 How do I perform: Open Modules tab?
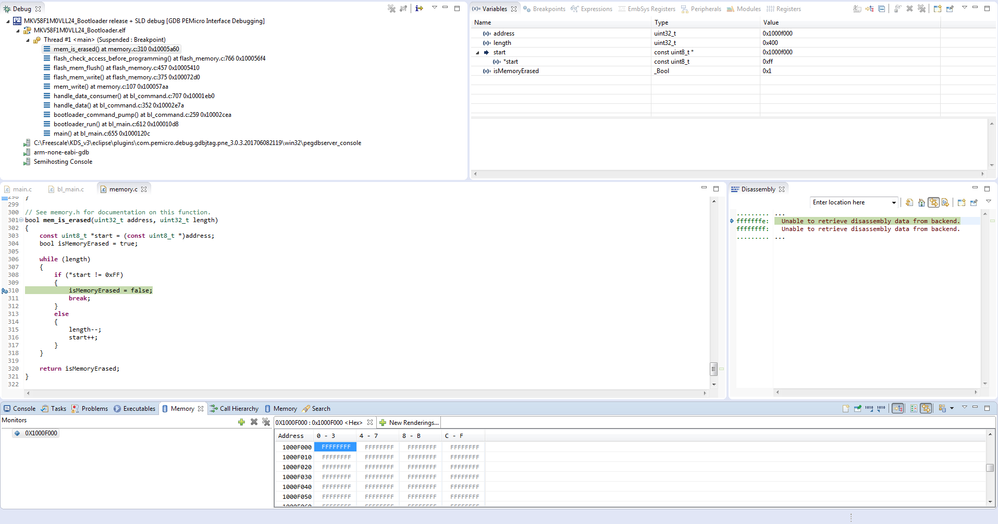click(744, 9)
